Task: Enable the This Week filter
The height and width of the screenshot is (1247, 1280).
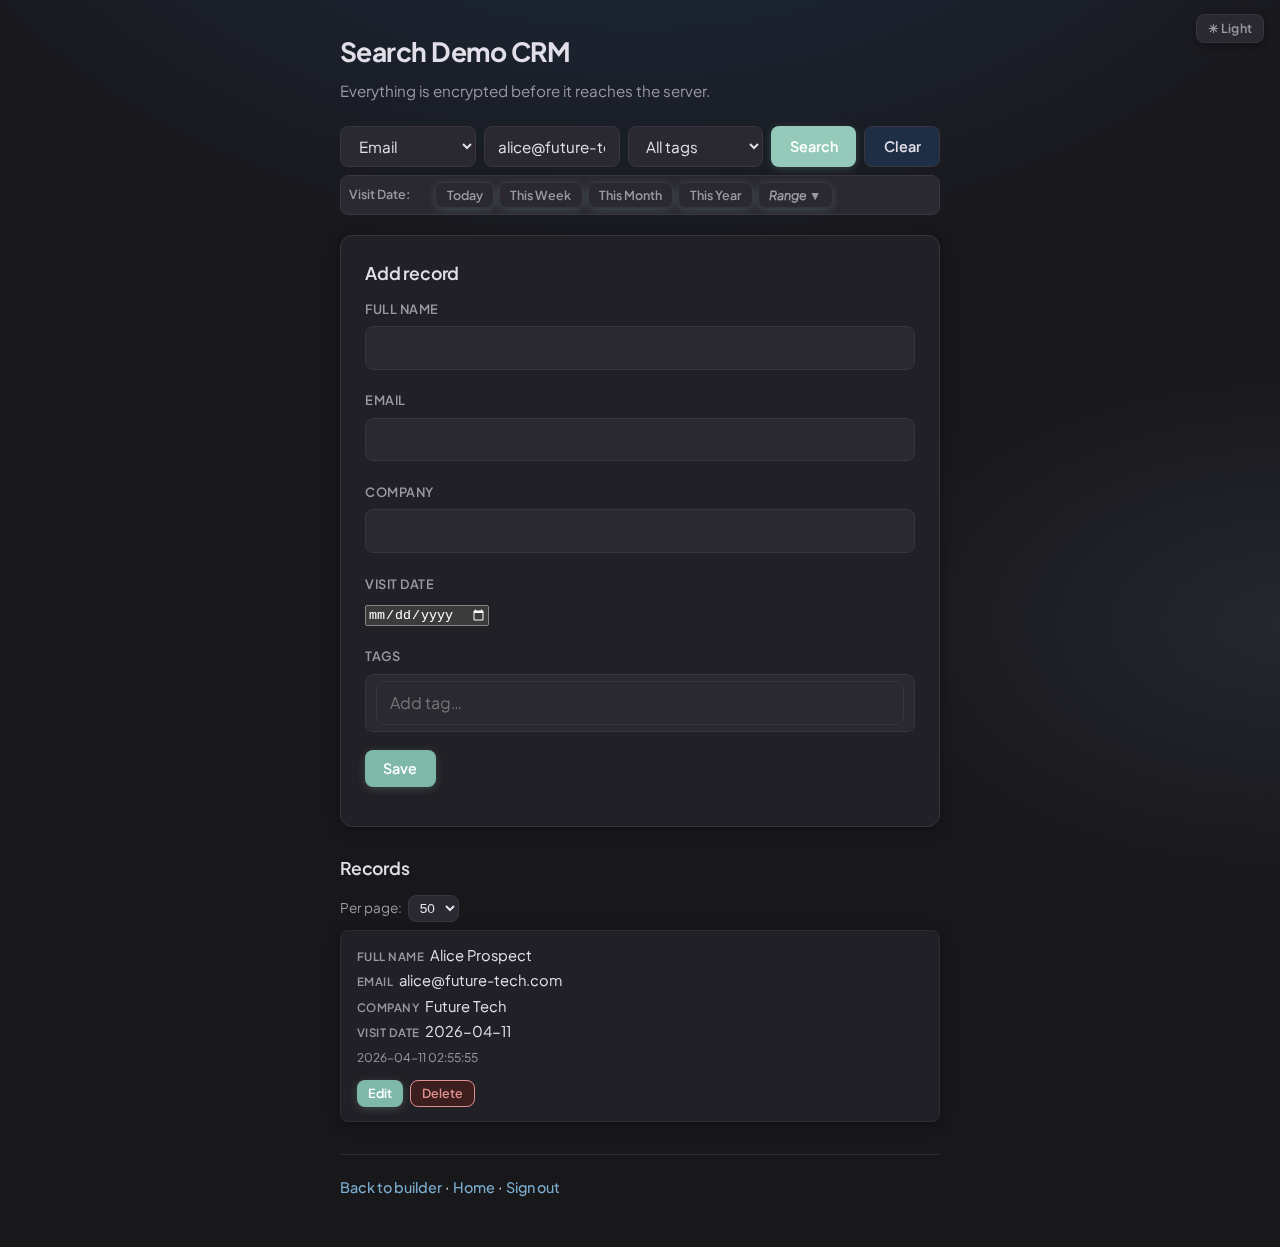Action: tap(540, 195)
